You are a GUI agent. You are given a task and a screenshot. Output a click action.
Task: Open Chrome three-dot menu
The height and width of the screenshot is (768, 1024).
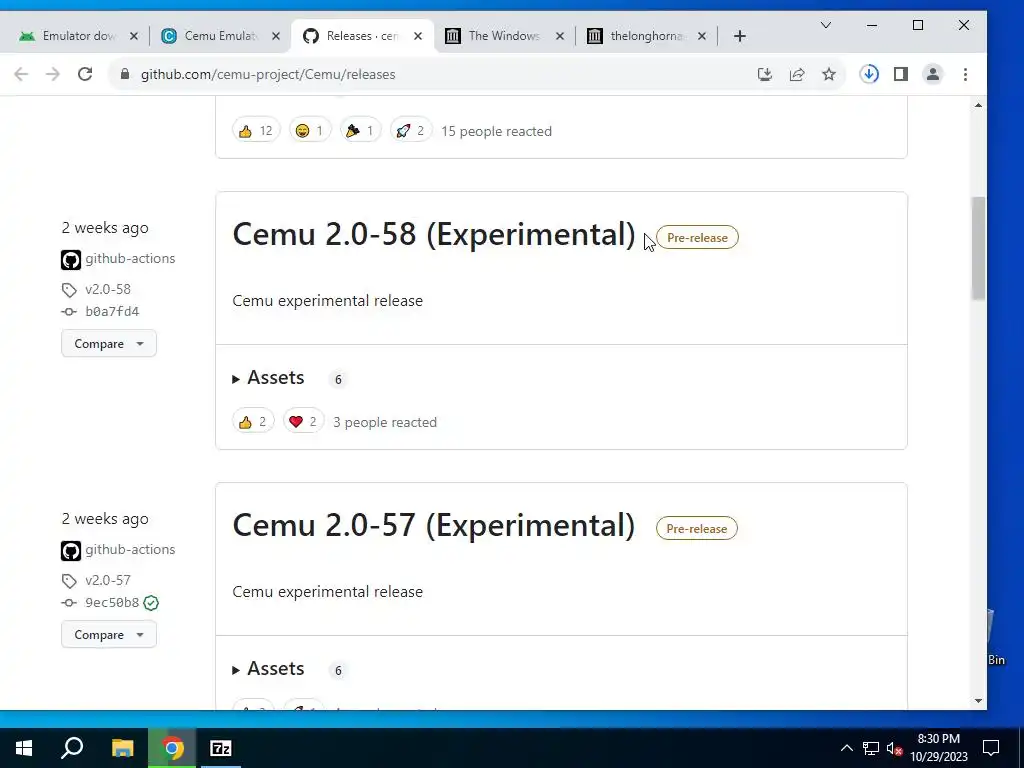(x=965, y=74)
